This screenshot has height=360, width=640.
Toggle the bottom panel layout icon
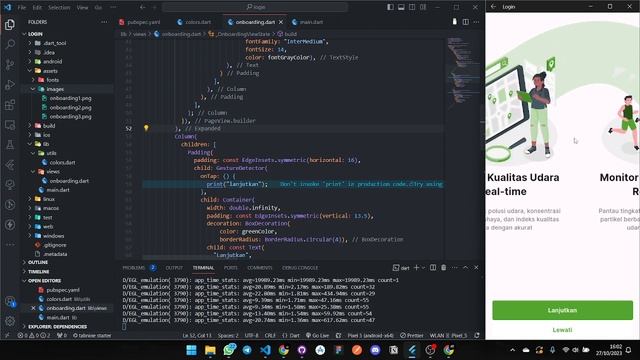click(x=401, y=7)
